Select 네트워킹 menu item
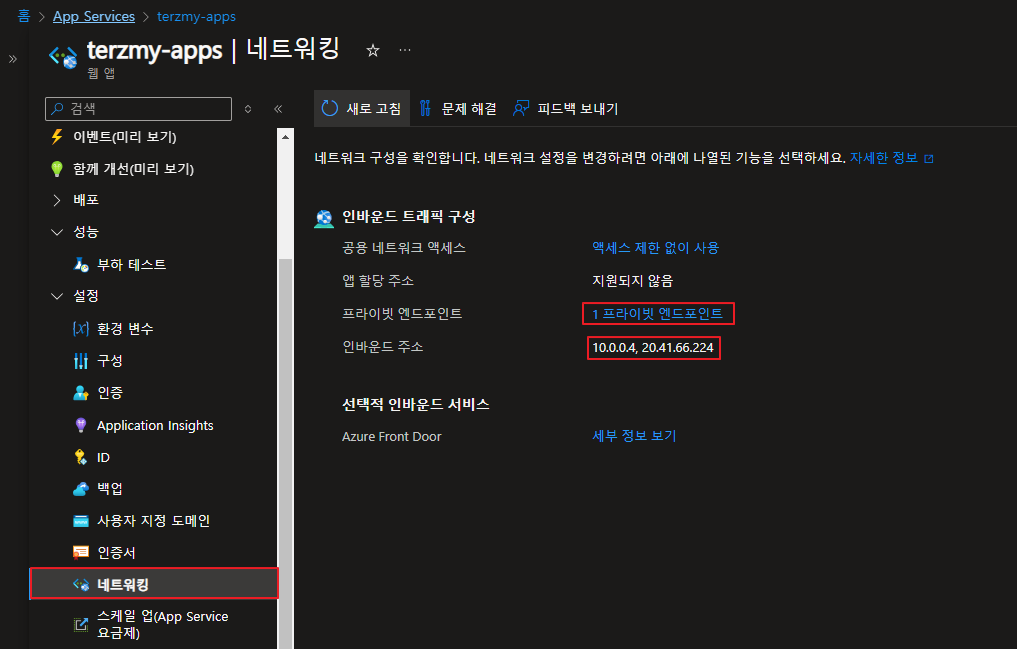 (x=154, y=584)
